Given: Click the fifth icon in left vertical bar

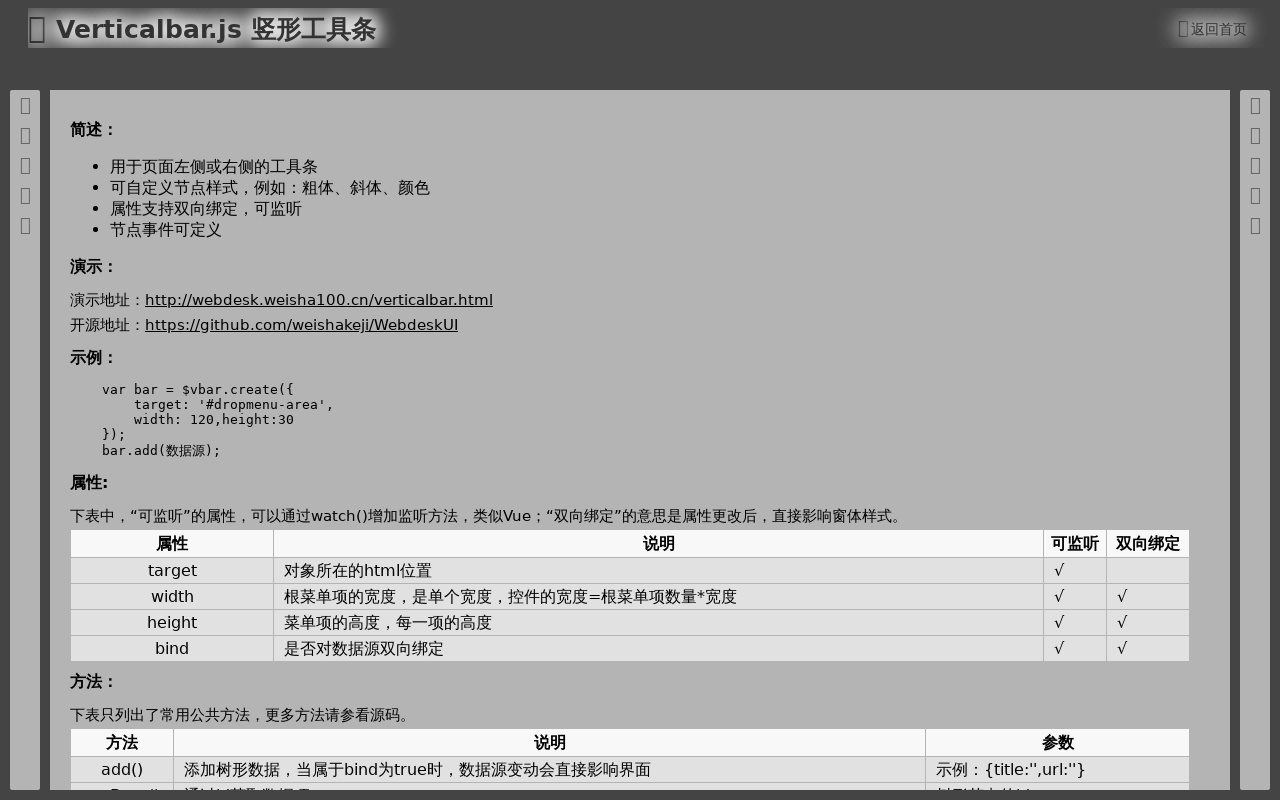Looking at the screenshot, I should [25, 226].
